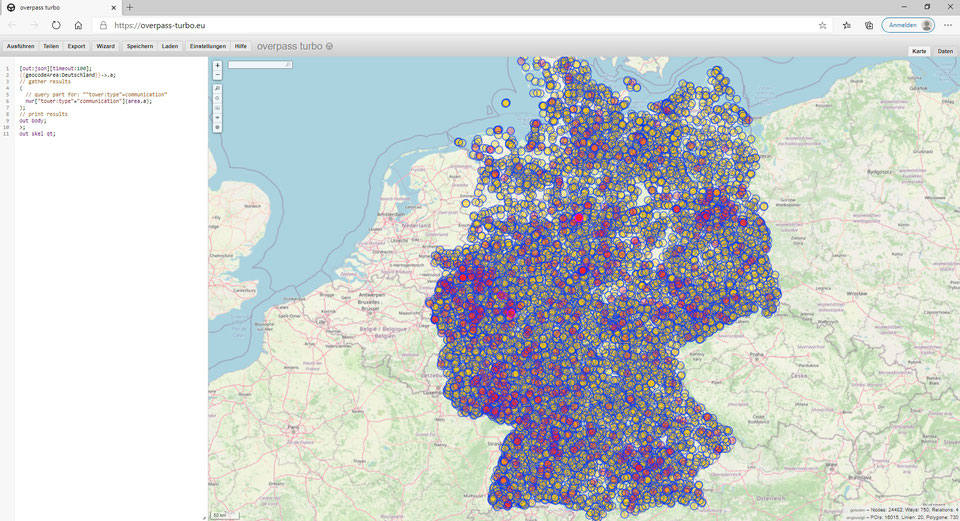Click the overpass turbo logo title
The image size is (960, 521).
click(295, 46)
